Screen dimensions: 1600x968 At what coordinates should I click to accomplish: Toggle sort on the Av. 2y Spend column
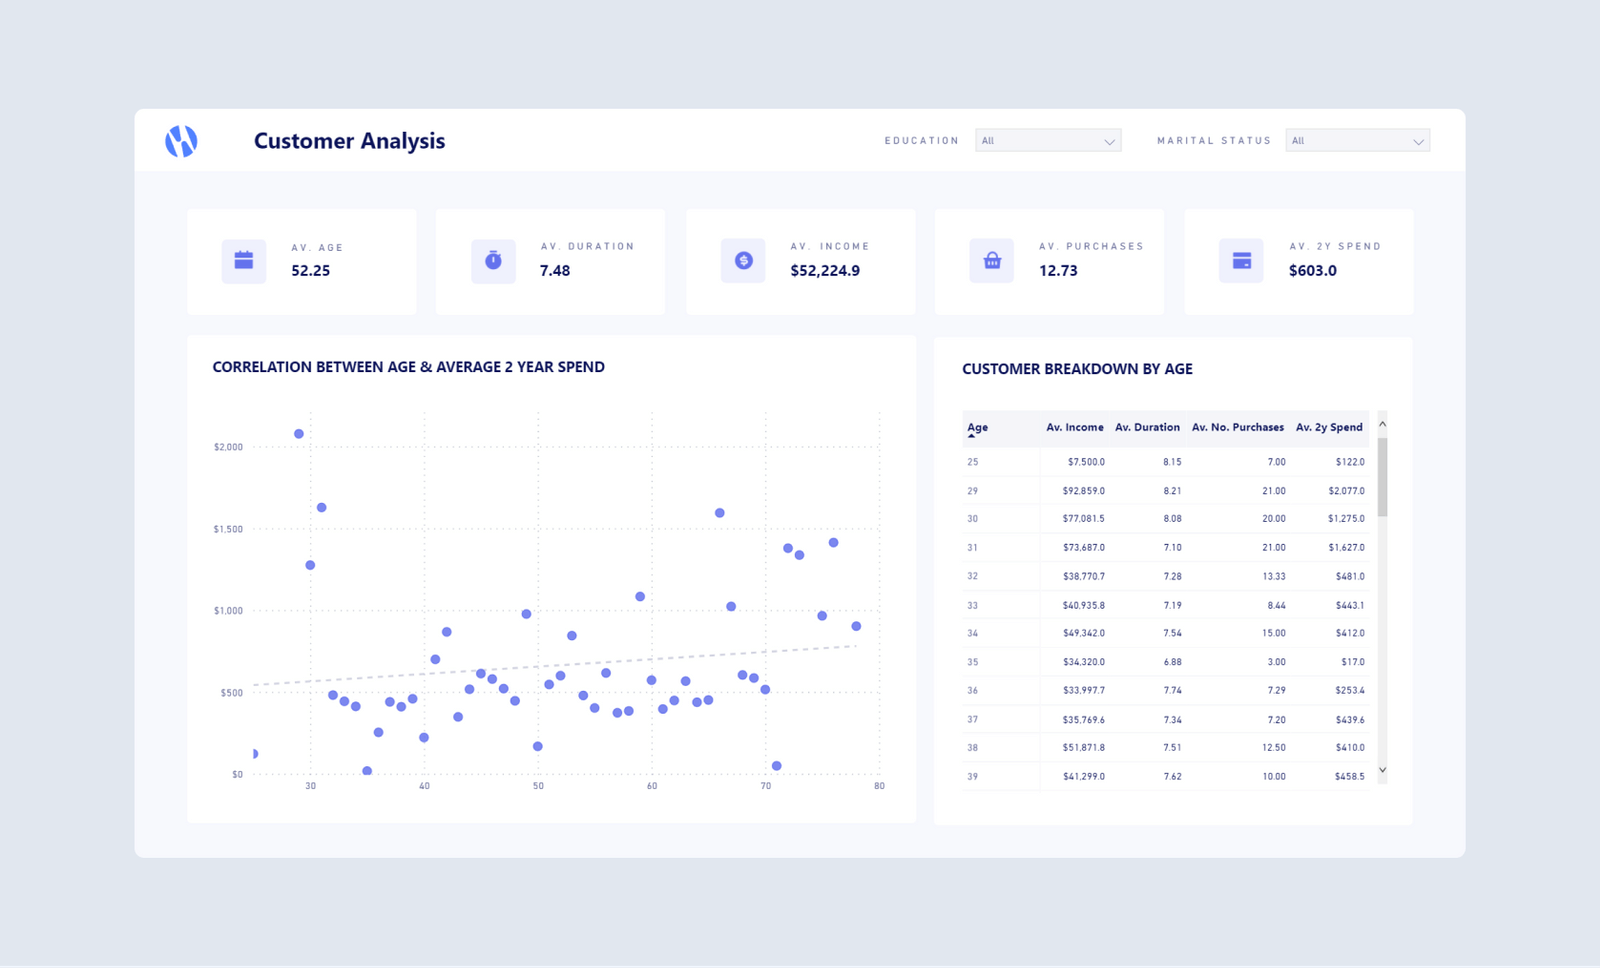[1329, 427]
